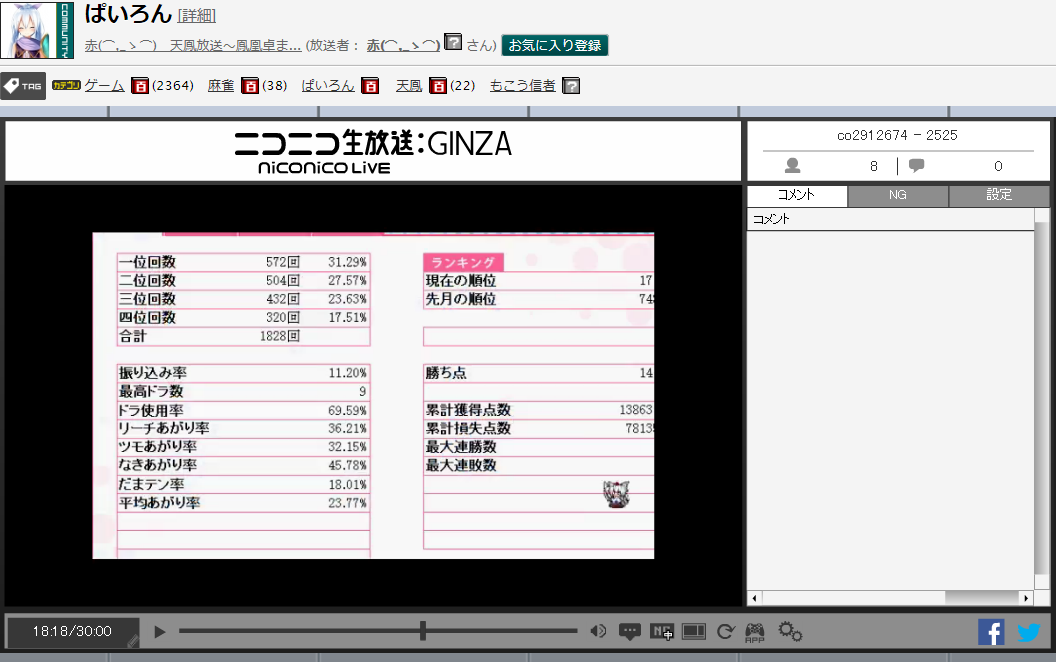Toggle comment display bubble icon

(x=630, y=632)
